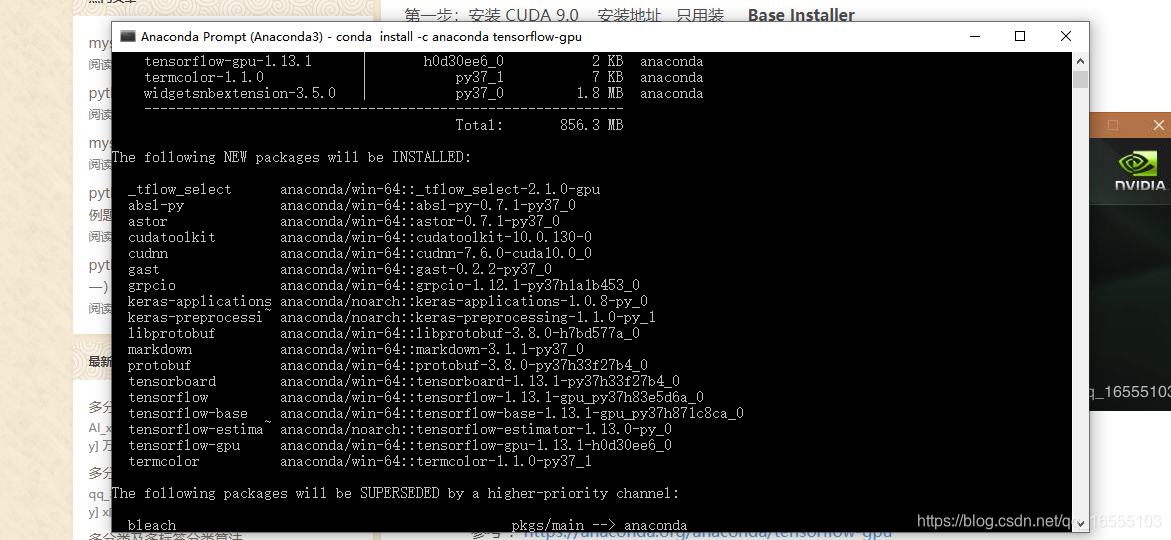Click the 'termcolor-1.1.0' 7 KB download row

[x=423, y=77]
